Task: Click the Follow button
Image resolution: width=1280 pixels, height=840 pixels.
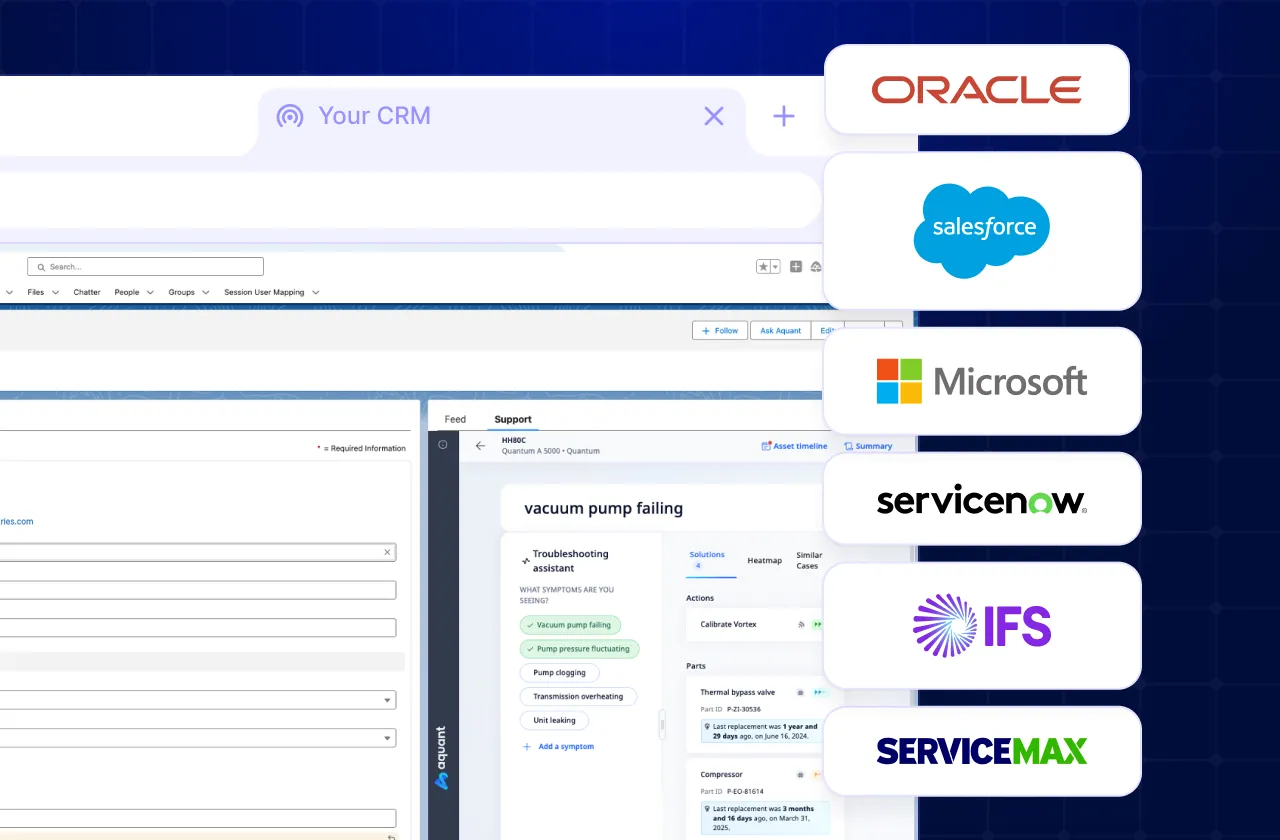Action: pyautogui.click(x=720, y=330)
